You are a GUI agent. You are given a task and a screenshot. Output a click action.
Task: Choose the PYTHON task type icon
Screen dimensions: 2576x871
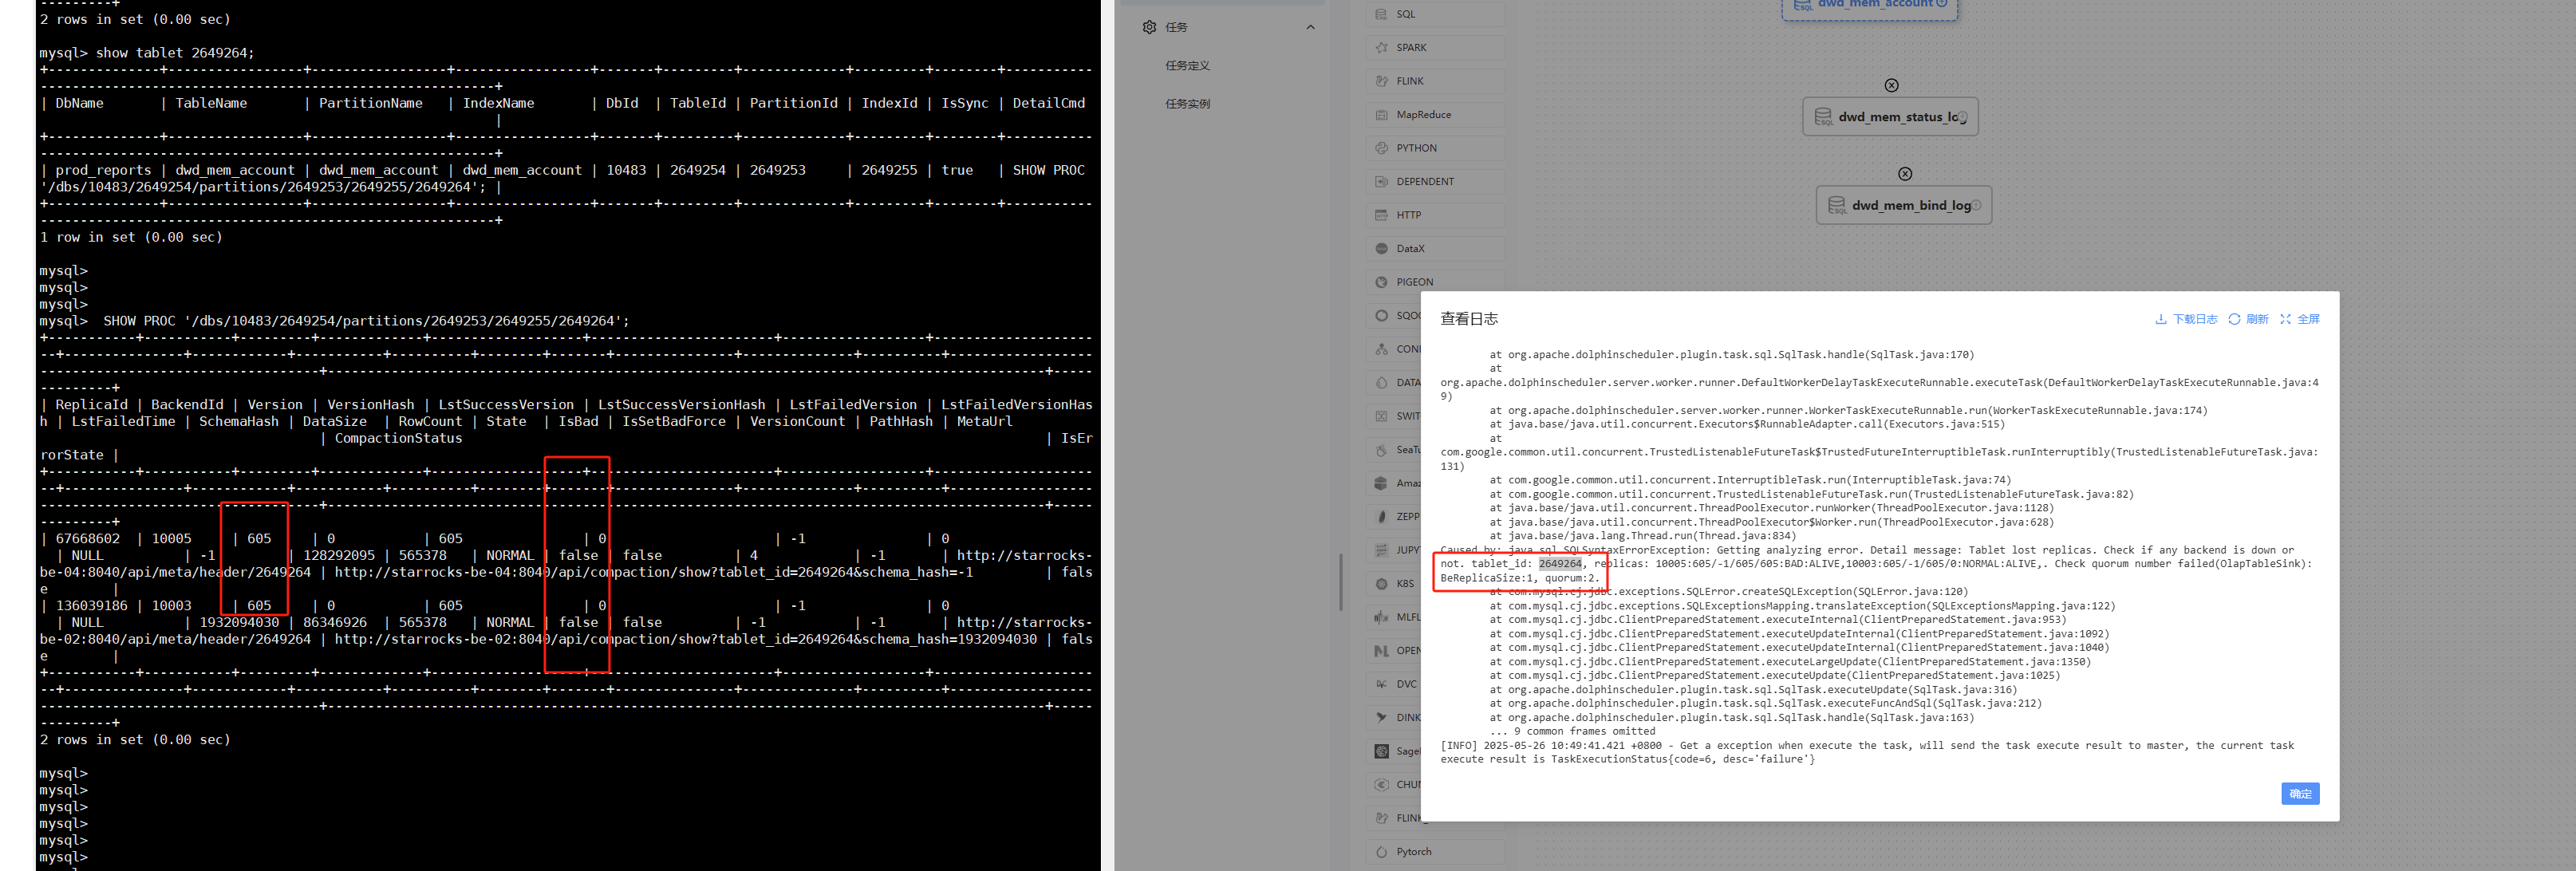coord(1382,148)
